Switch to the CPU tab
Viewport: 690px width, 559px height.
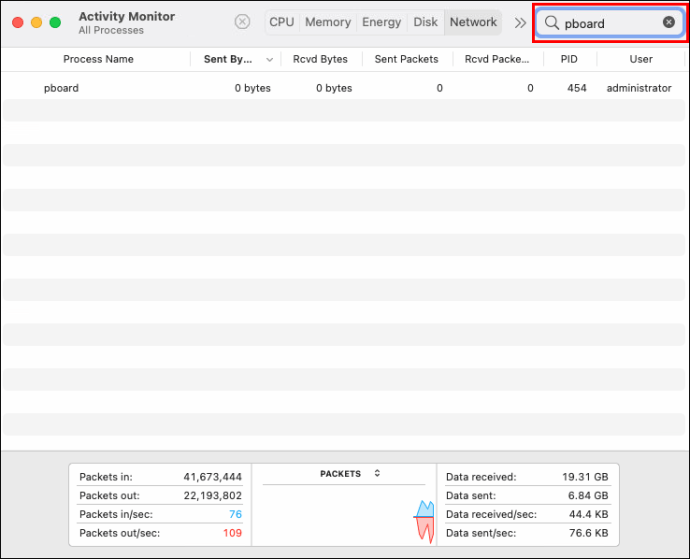[282, 22]
